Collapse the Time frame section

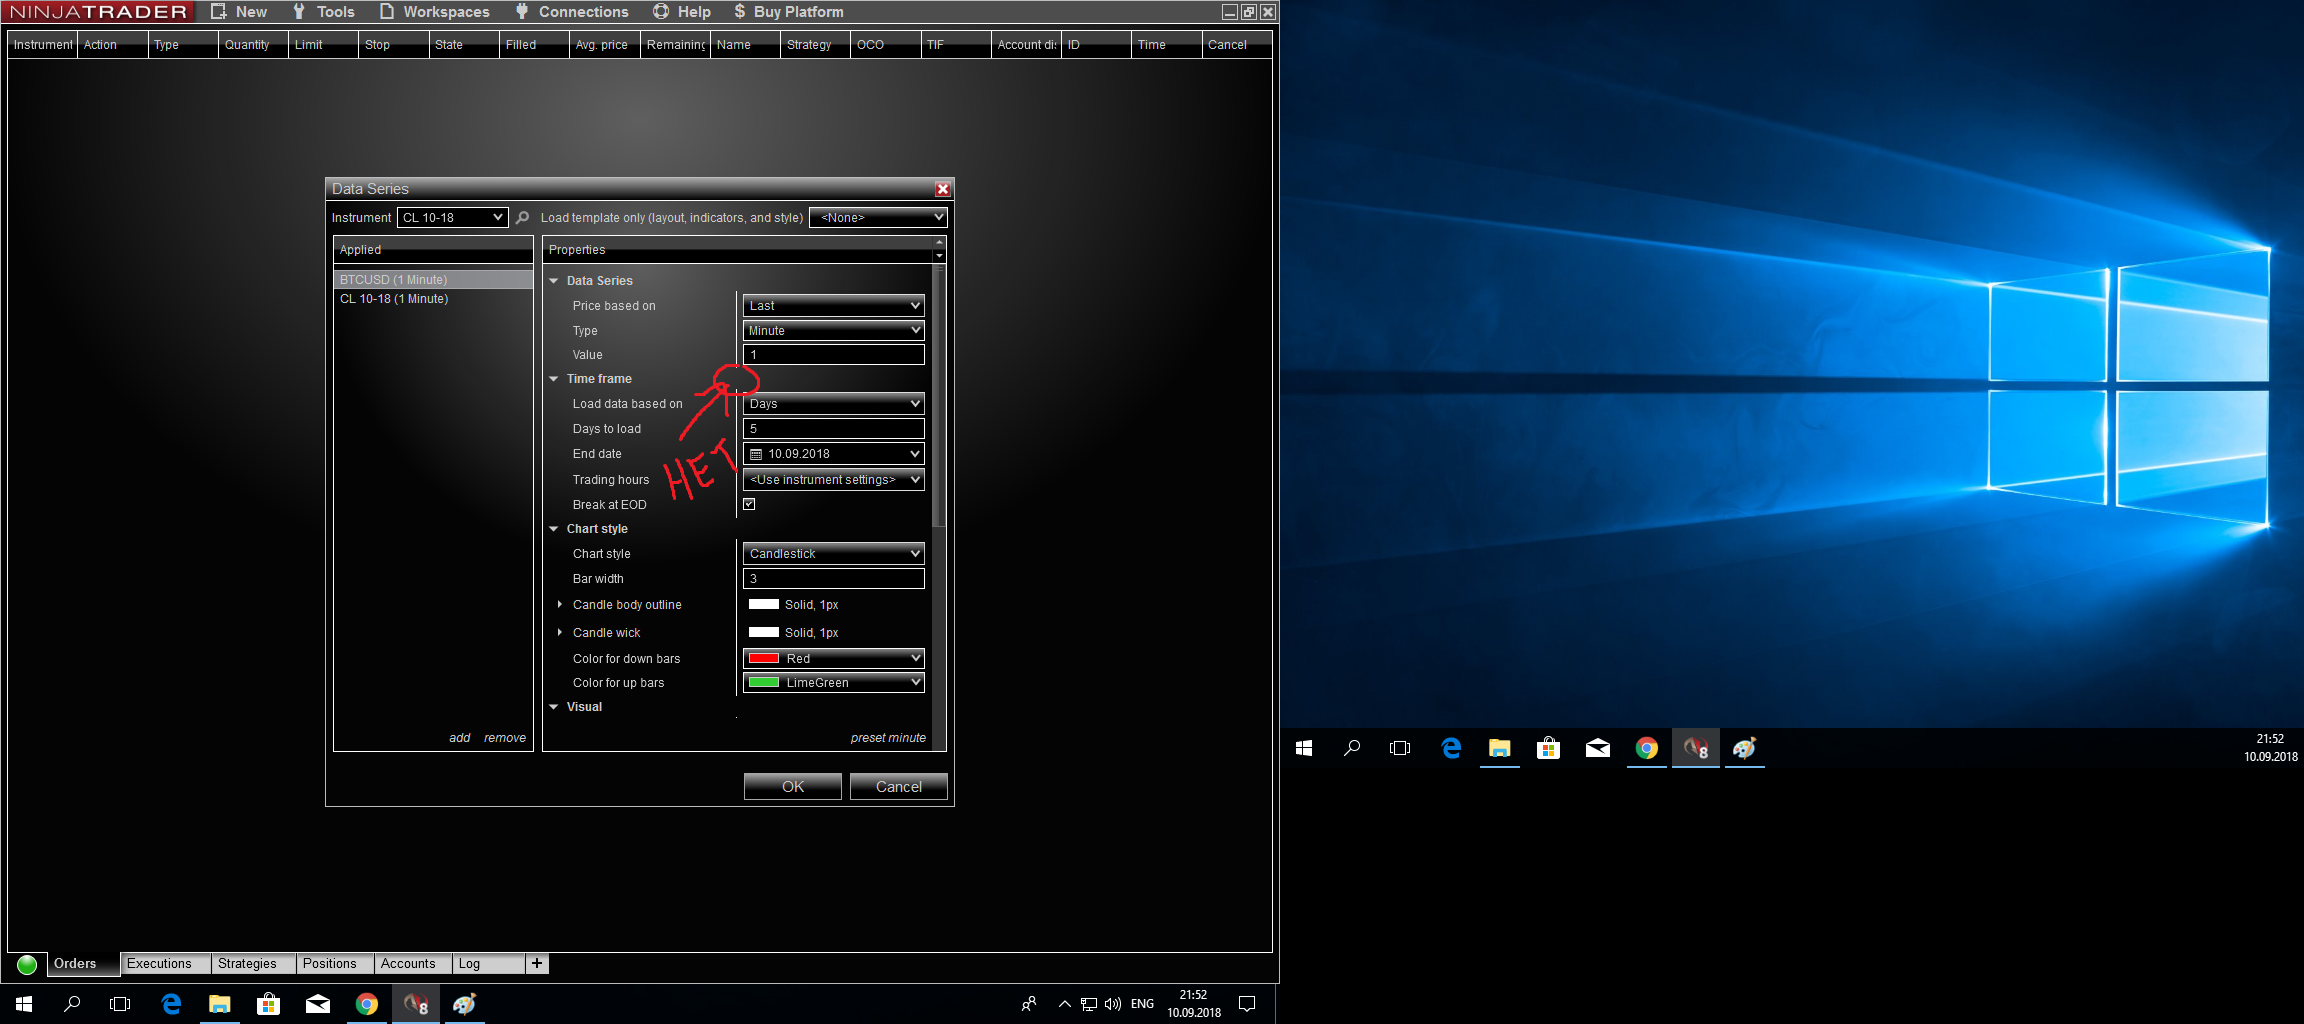554,379
